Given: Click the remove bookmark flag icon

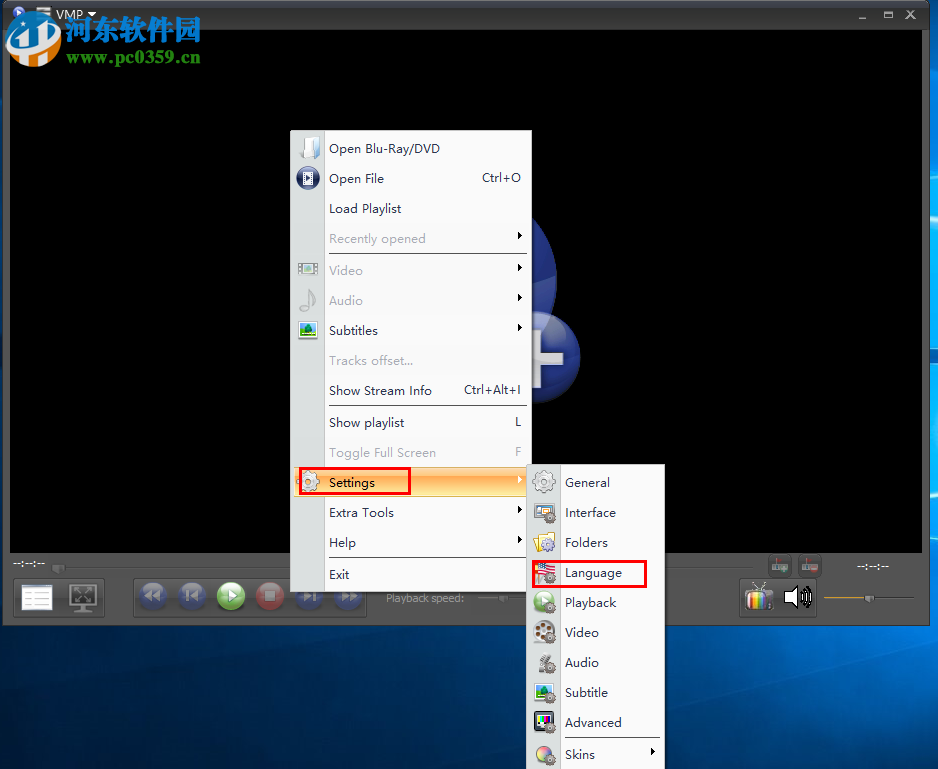Looking at the screenshot, I should click(808, 566).
